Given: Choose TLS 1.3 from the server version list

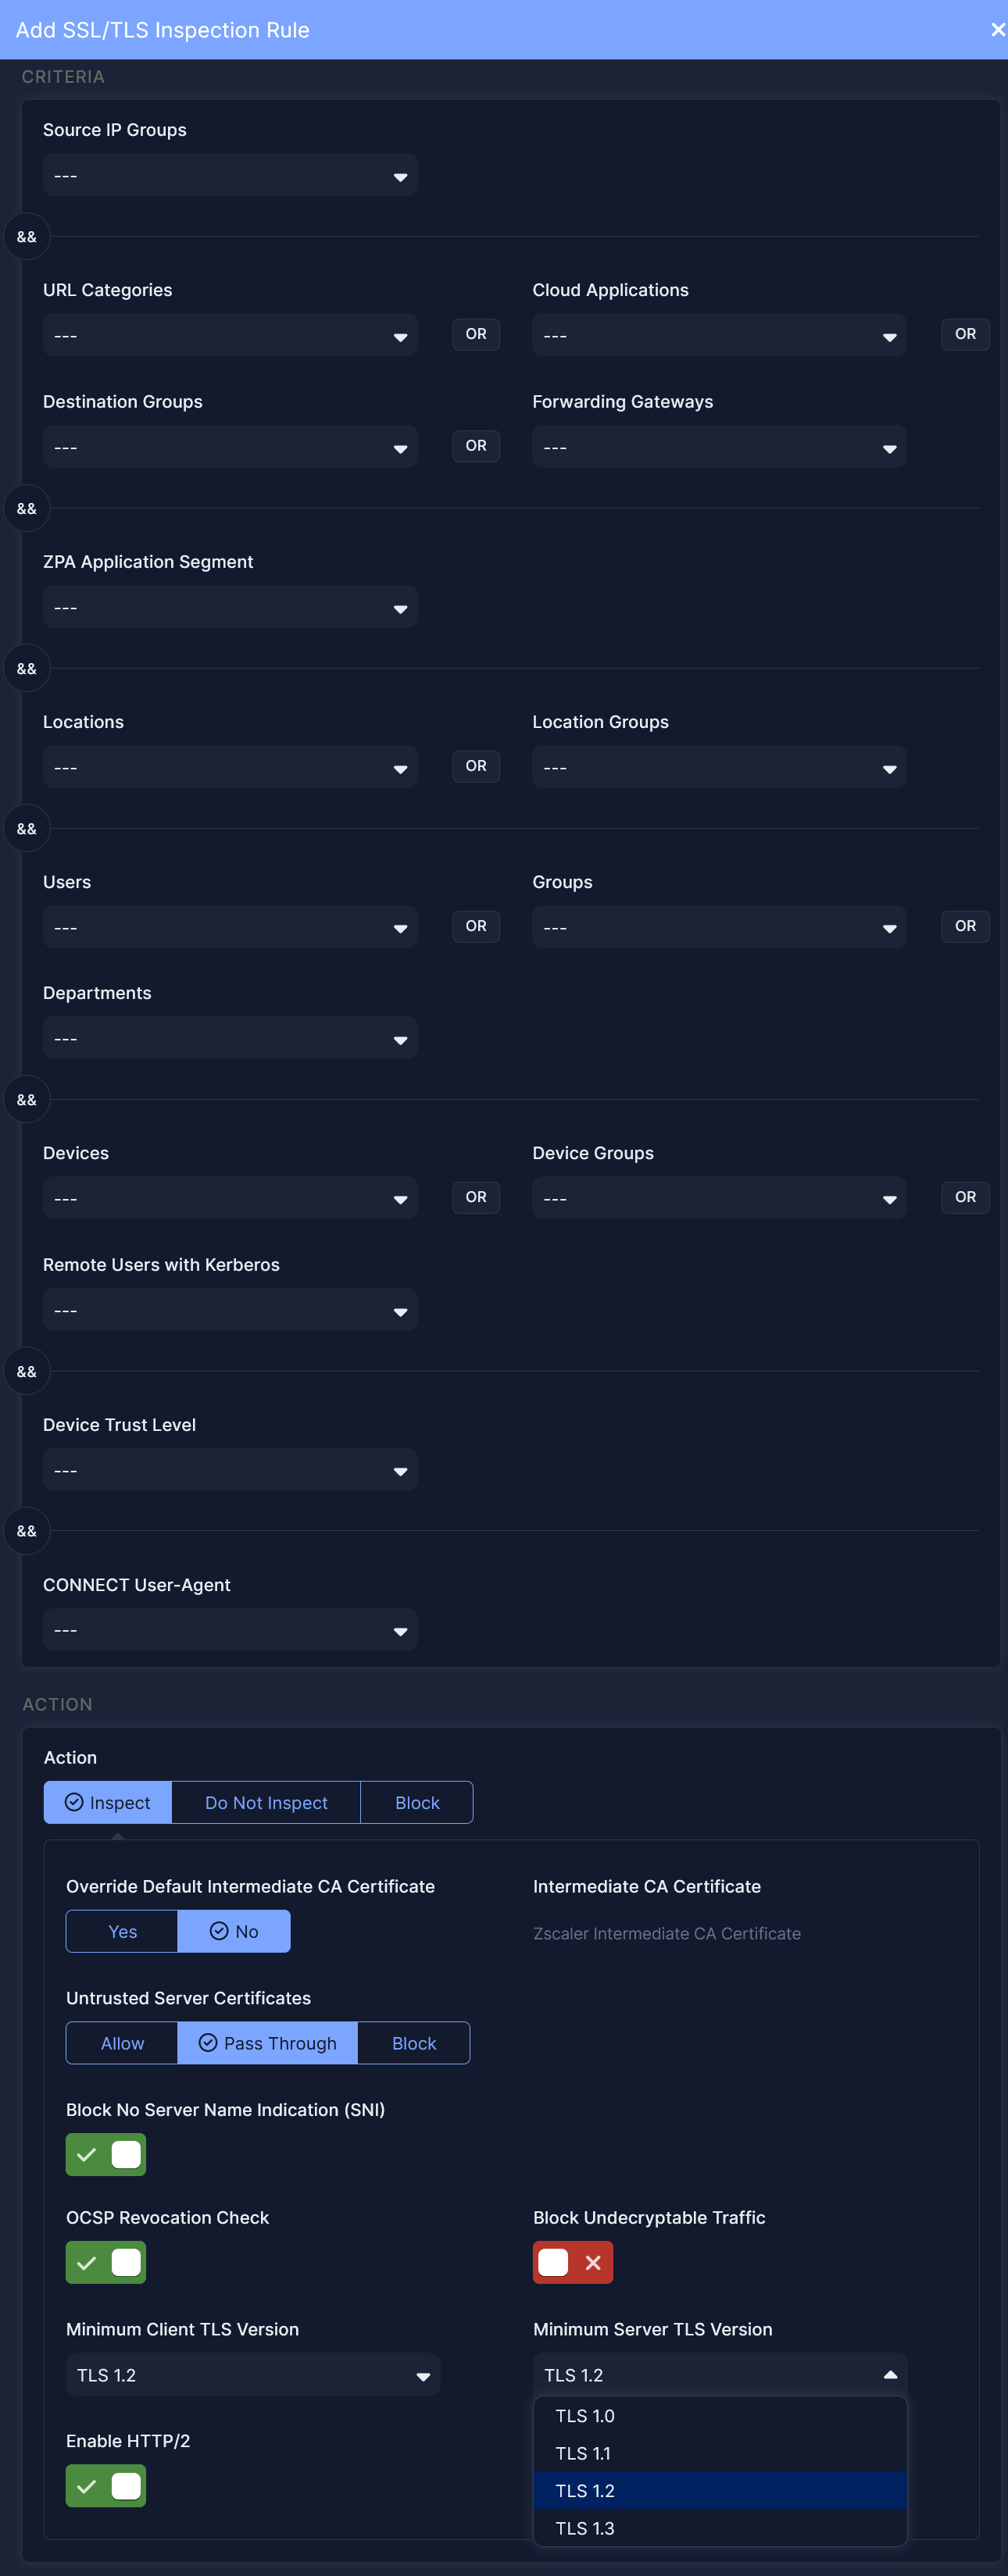Looking at the screenshot, I should [720, 2528].
